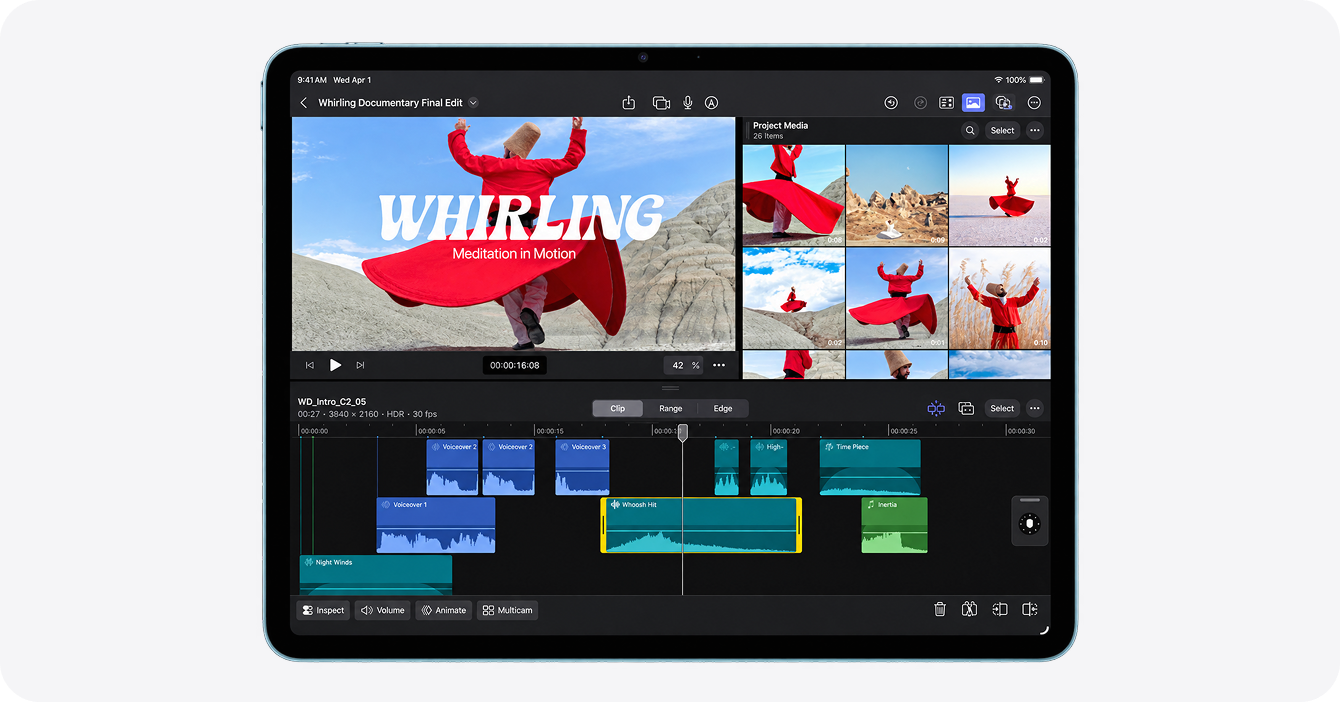Jump to previous edit in viewer
This screenshot has height=702, width=1340.
tap(310, 365)
